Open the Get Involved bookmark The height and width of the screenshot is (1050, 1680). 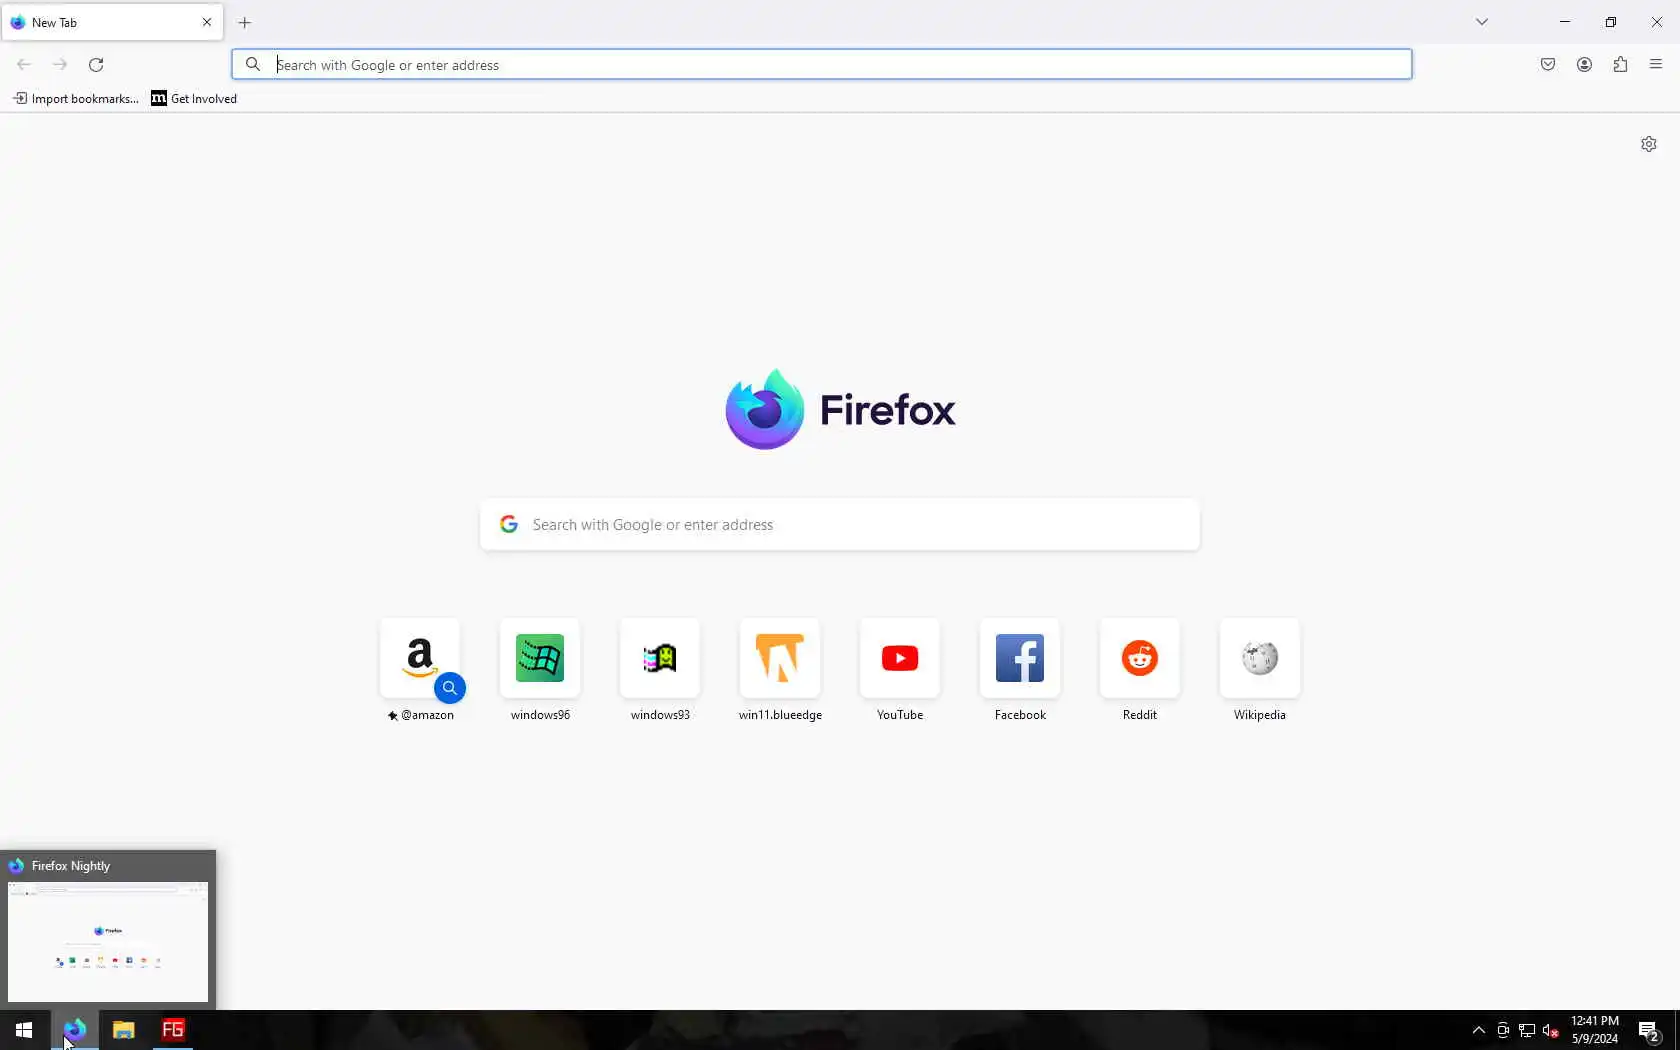pos(194,98)
